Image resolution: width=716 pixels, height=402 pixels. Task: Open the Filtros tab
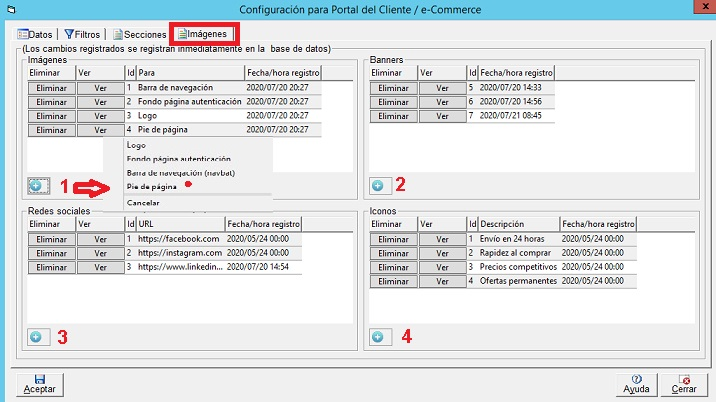pos(82,34)
